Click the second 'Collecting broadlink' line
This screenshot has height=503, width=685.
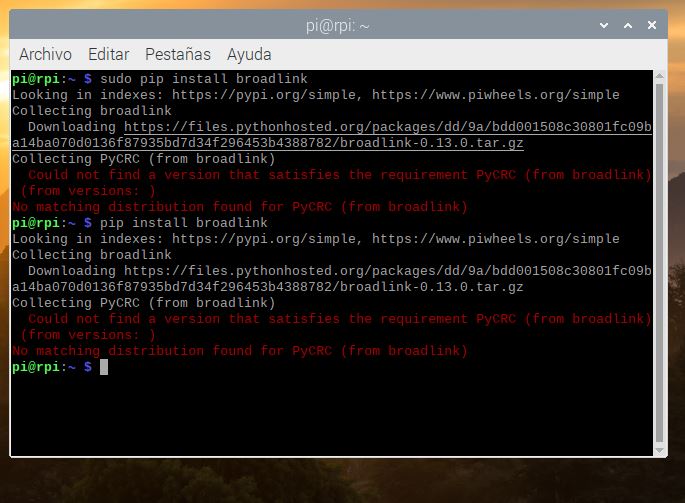[92, 254]
